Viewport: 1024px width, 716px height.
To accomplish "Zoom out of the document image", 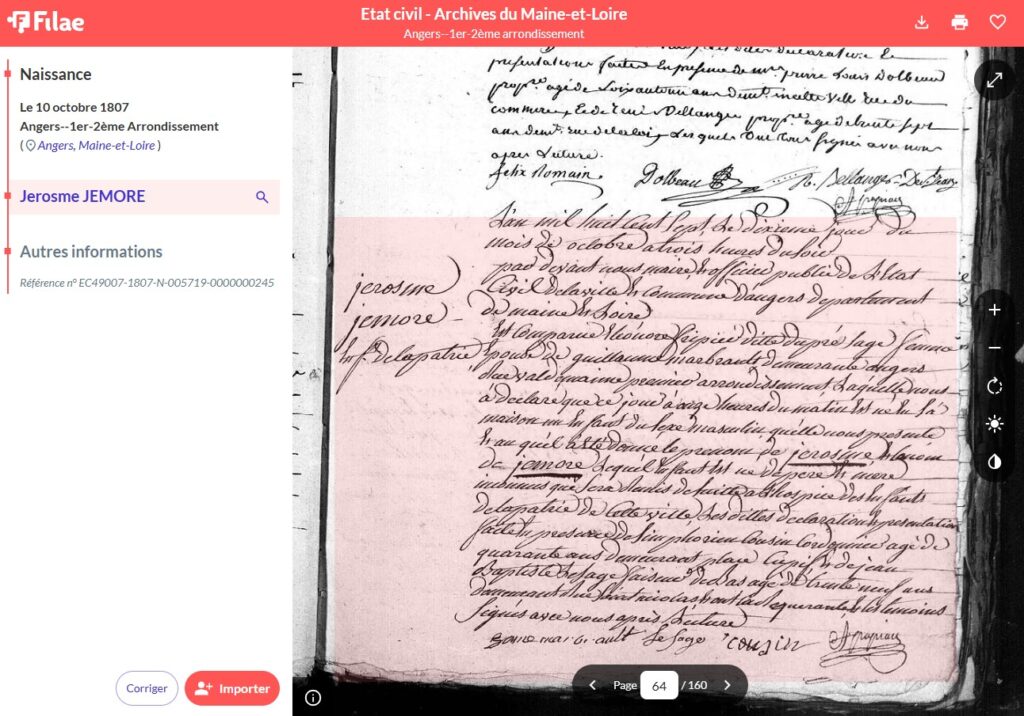I will pos(994,348).
